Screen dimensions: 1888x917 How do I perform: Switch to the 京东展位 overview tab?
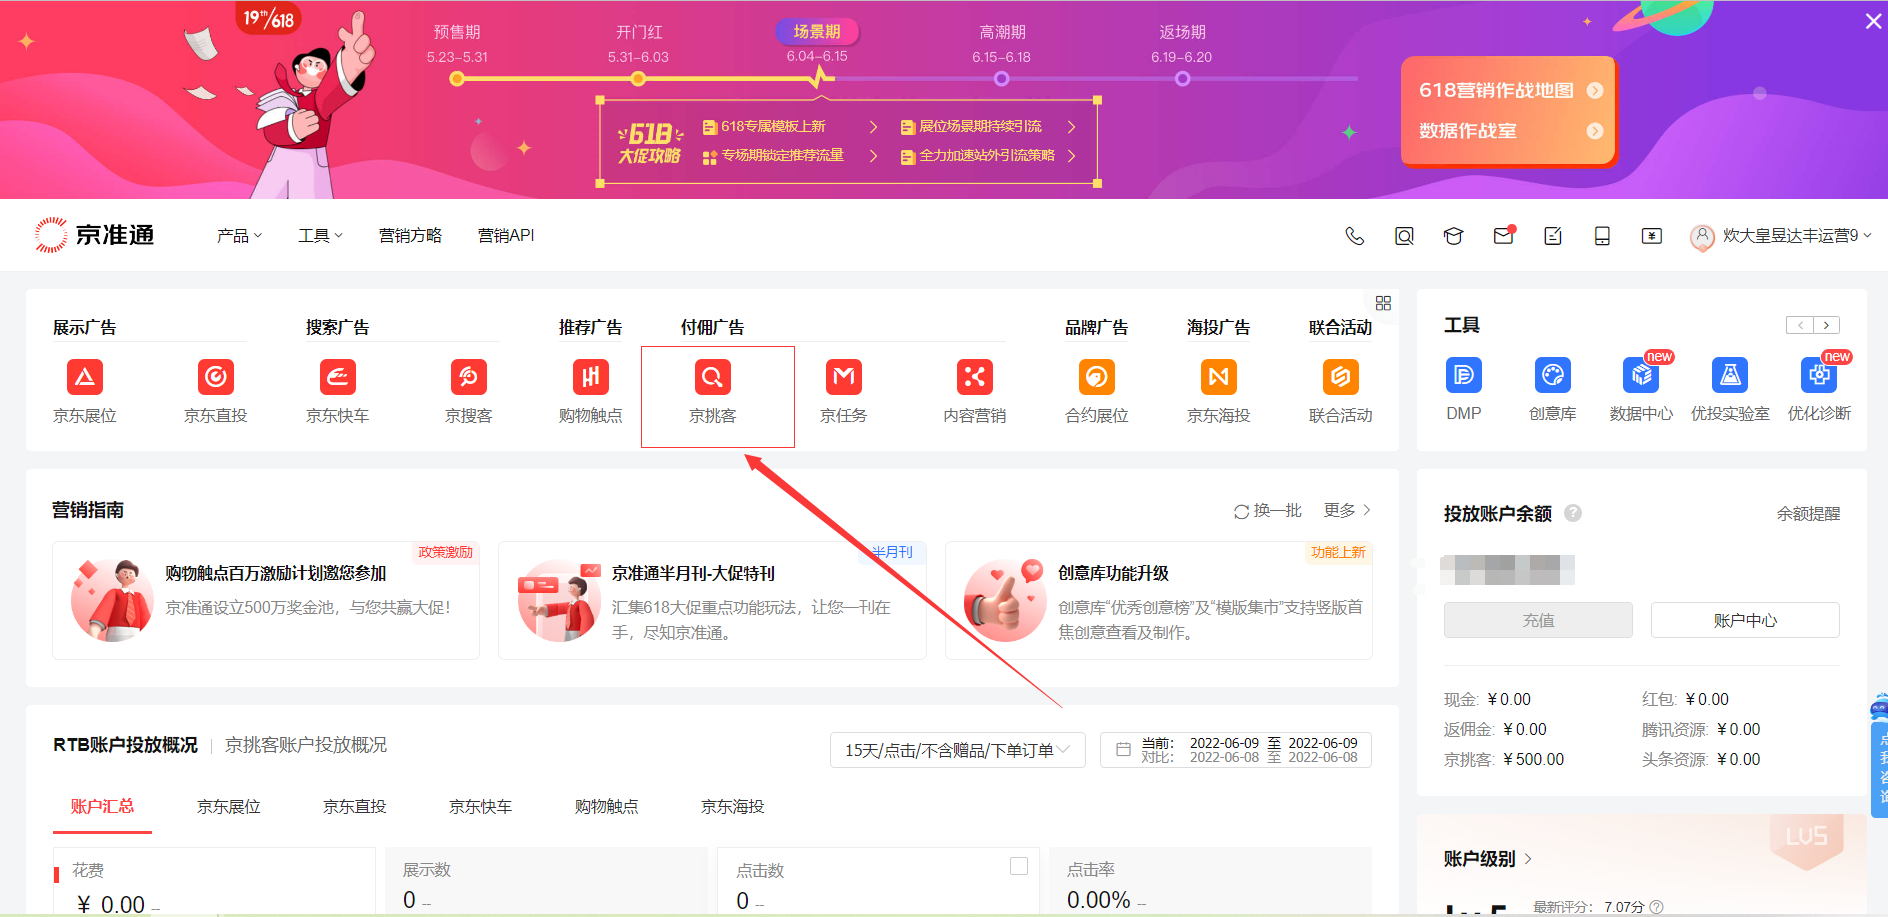click(229, 807)
